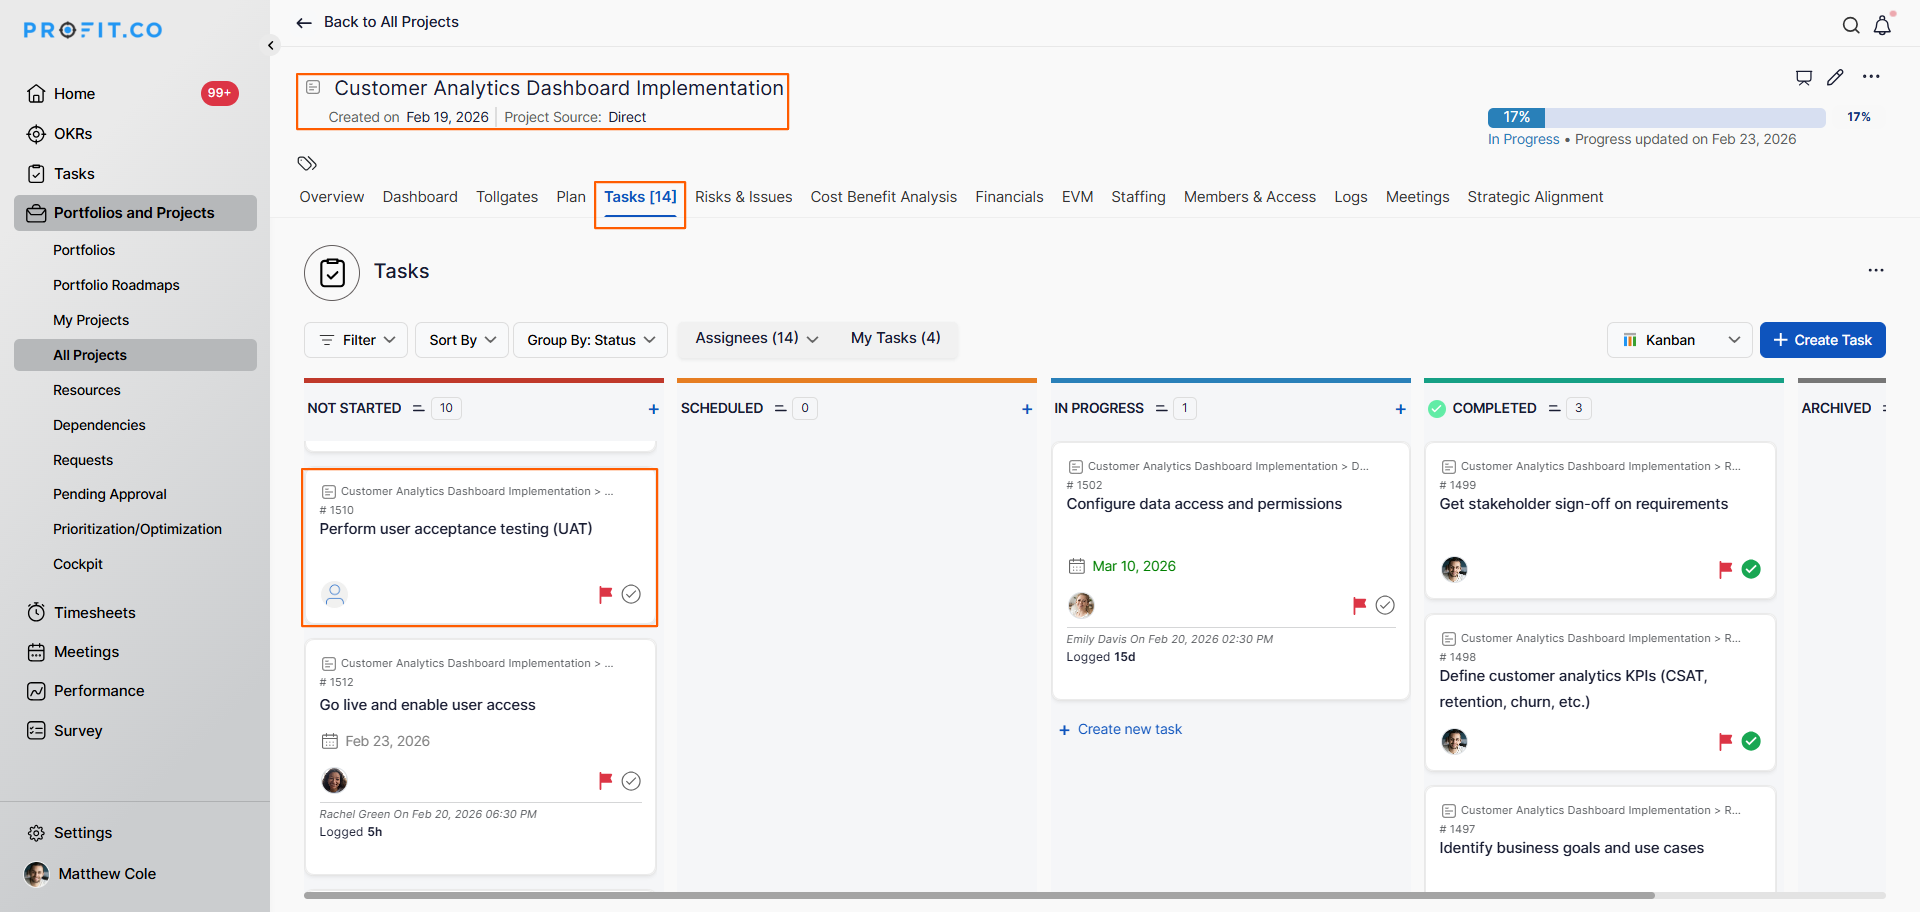
Task: Expand Group By: Status dropdown
Action: (591, 340)
